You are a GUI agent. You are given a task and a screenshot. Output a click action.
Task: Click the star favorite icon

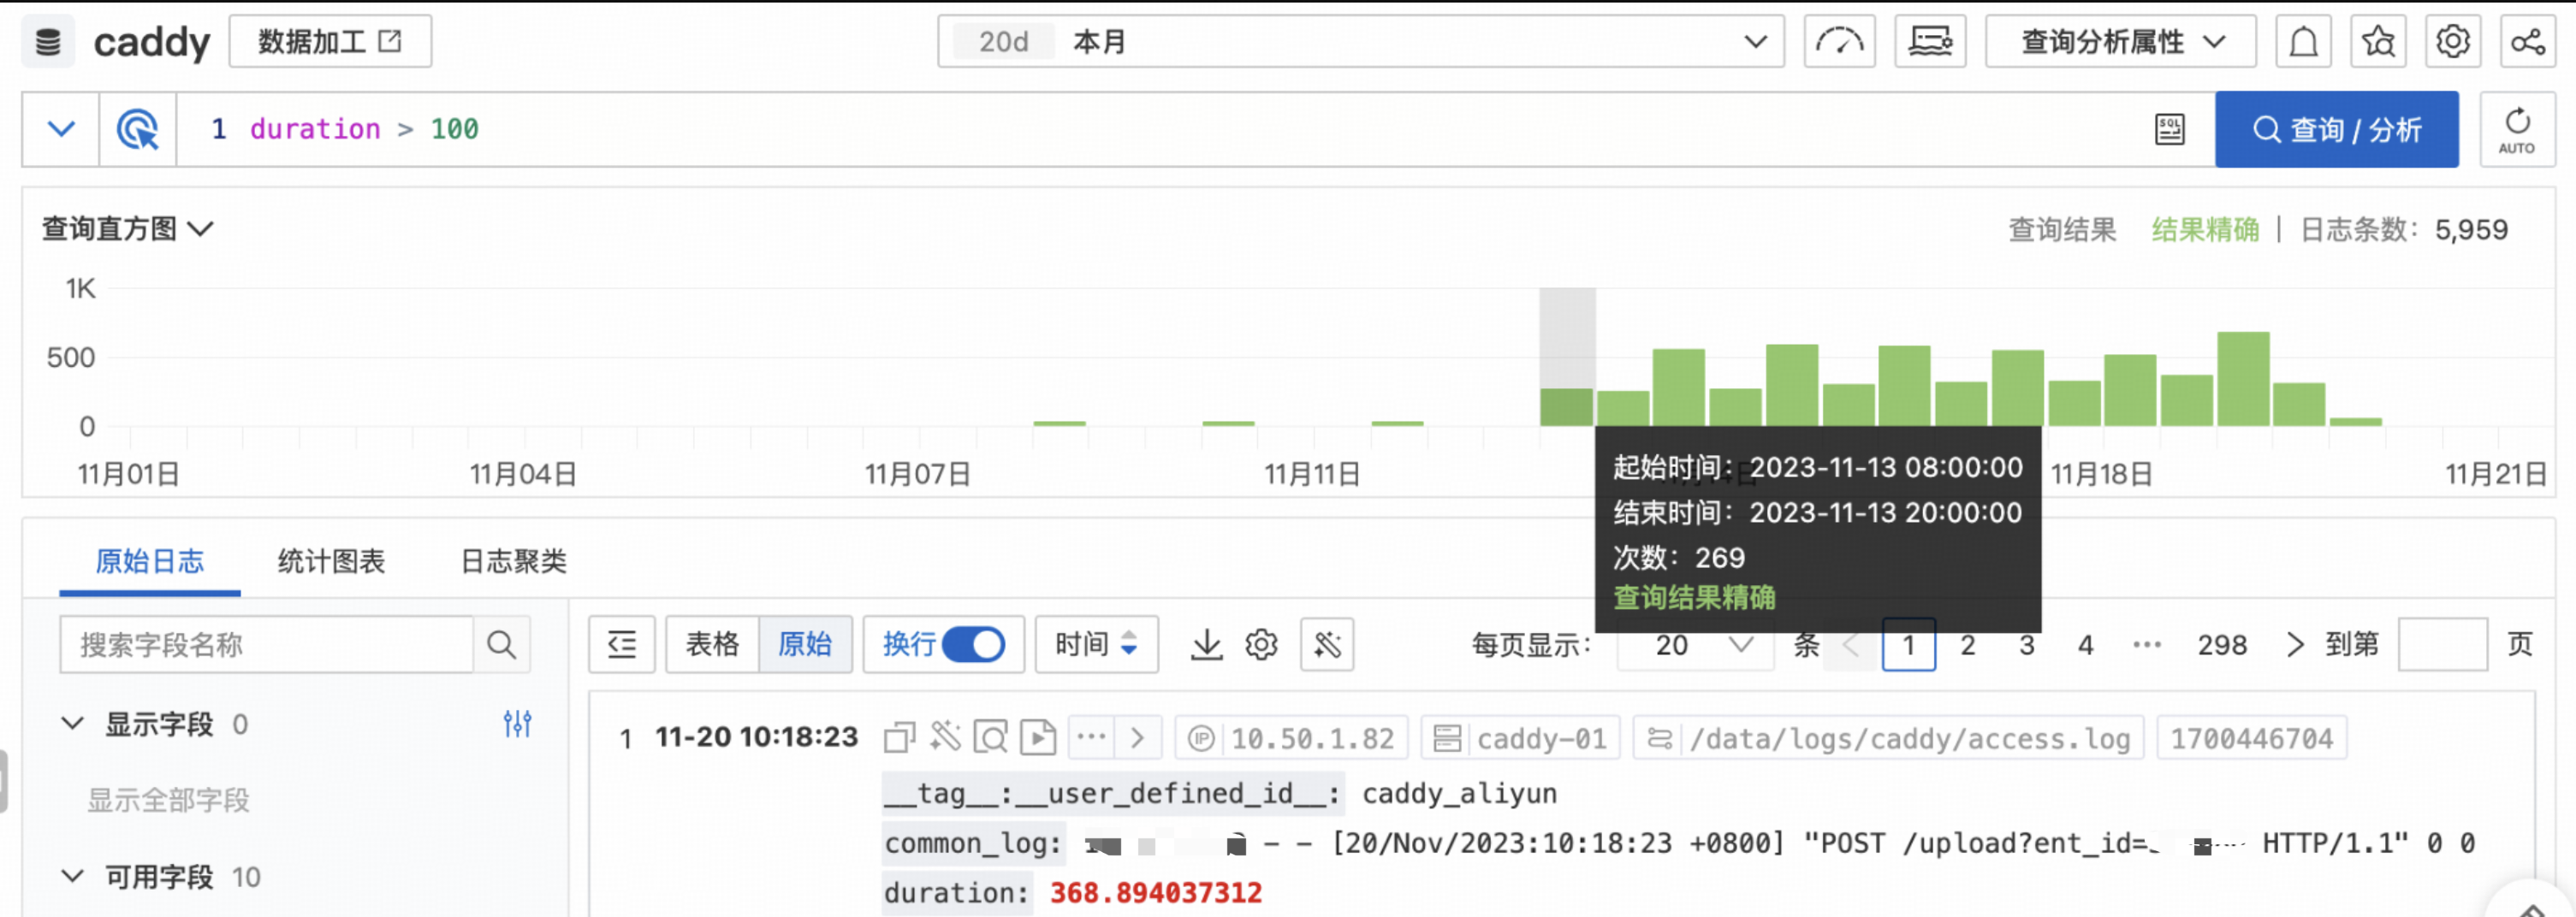coord(2378,42)
